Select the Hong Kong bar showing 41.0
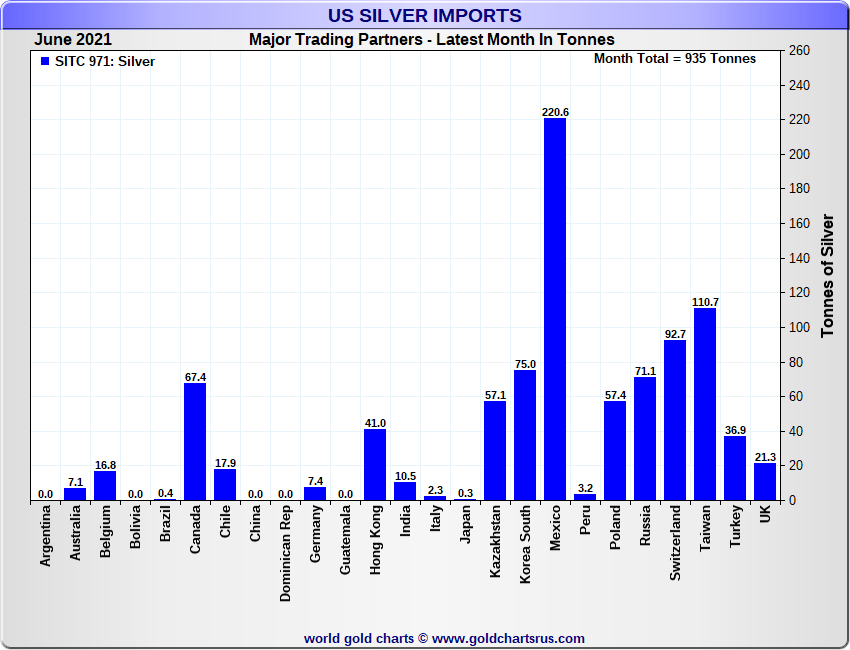Viewport: 850px width, 650px height. click(x=375, y=464)
